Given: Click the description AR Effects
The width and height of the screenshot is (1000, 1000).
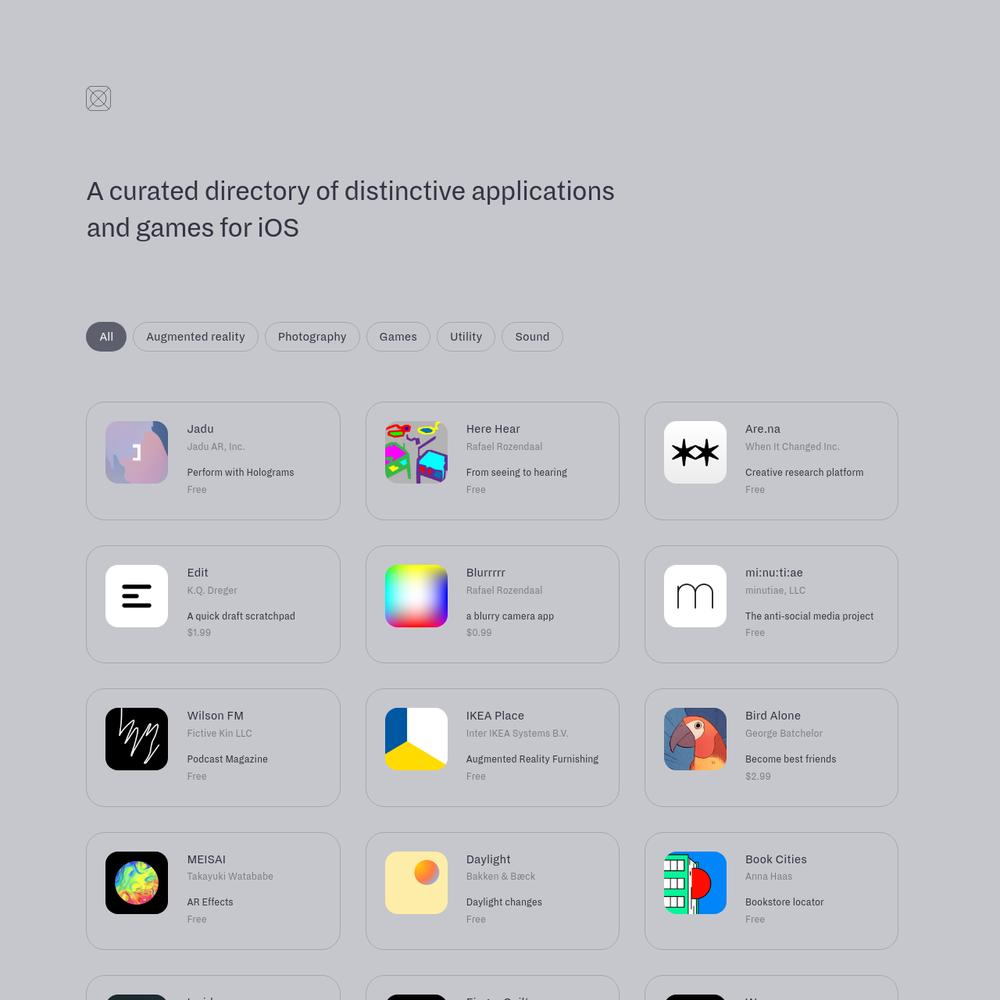Looking at the screenshot, I should coord(210,902).
